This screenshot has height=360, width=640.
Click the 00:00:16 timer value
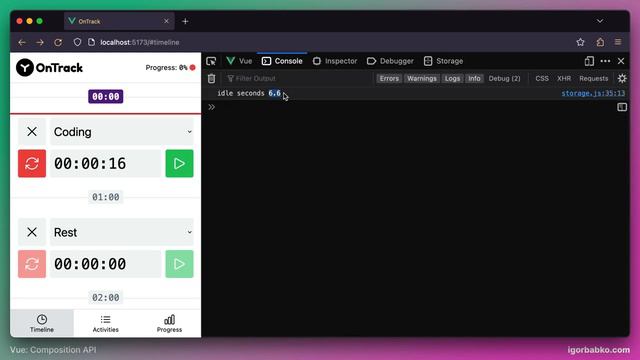(x=105, y=163)
